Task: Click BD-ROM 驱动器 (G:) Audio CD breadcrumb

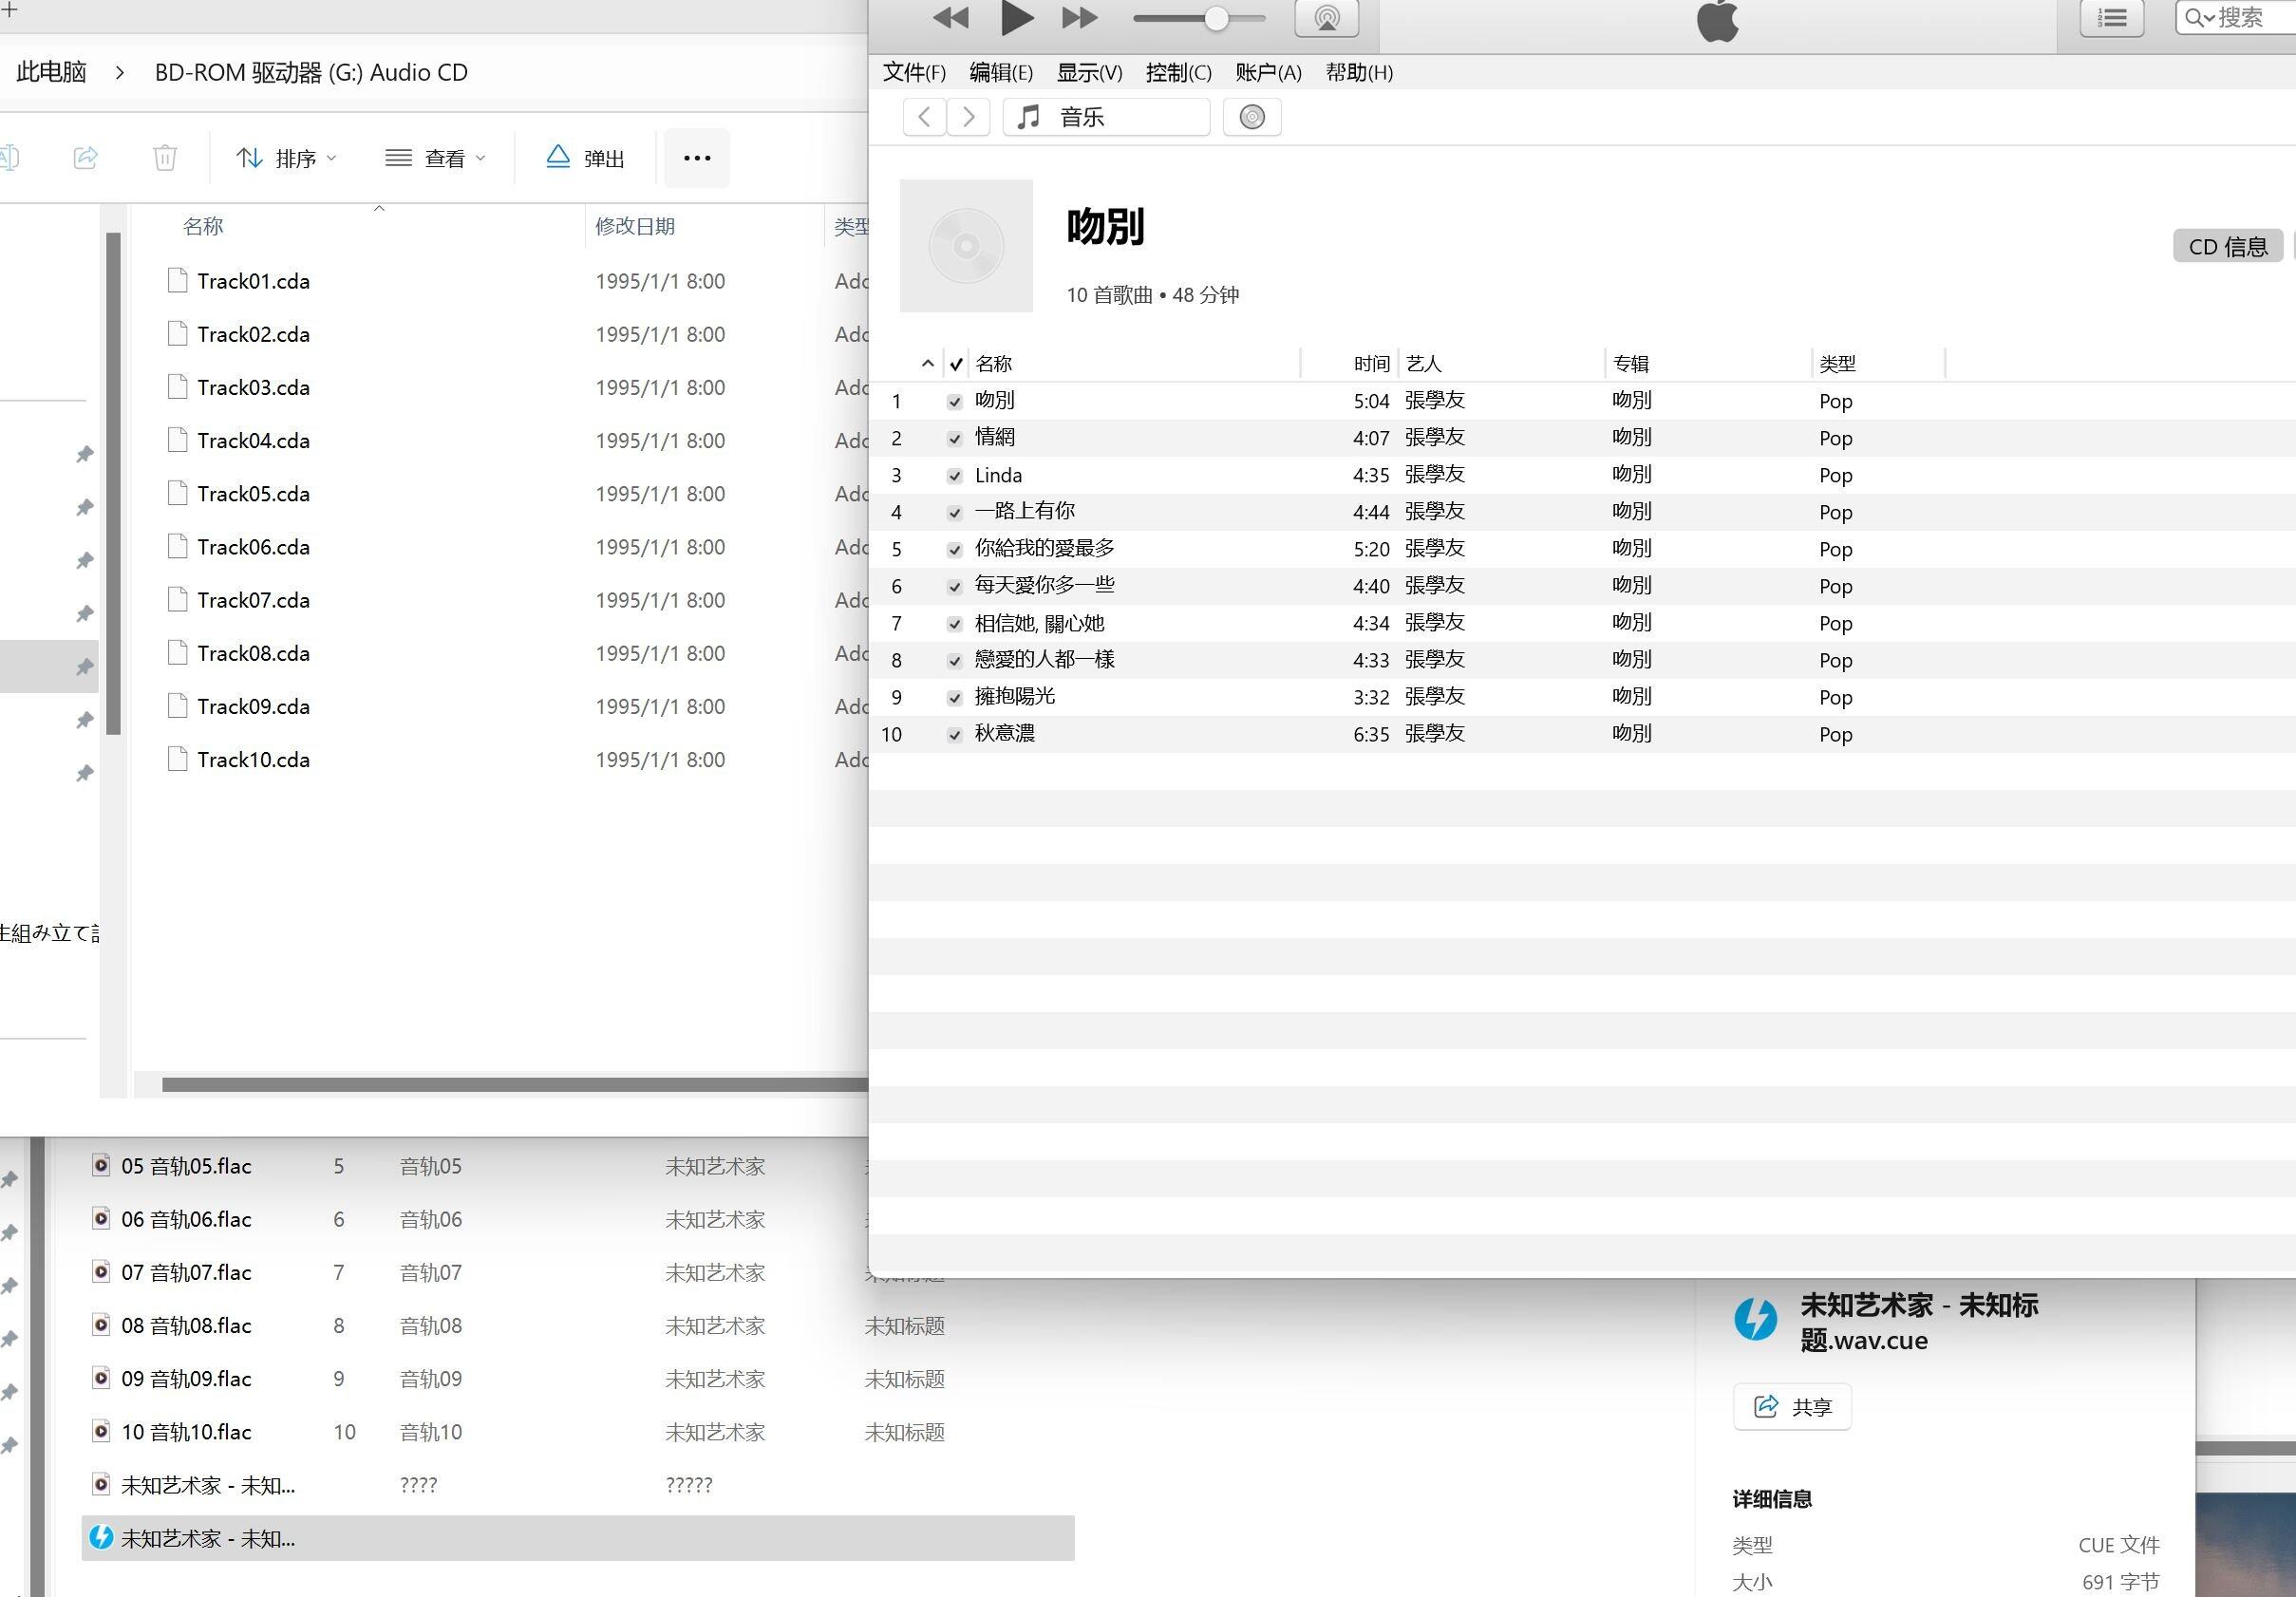Action: [x=311, y=72]
